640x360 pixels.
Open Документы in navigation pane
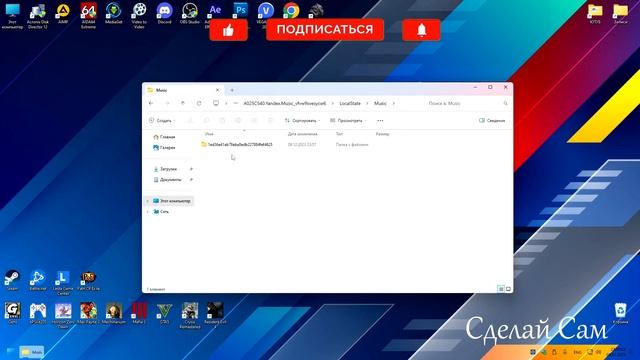tap(167, 180)
